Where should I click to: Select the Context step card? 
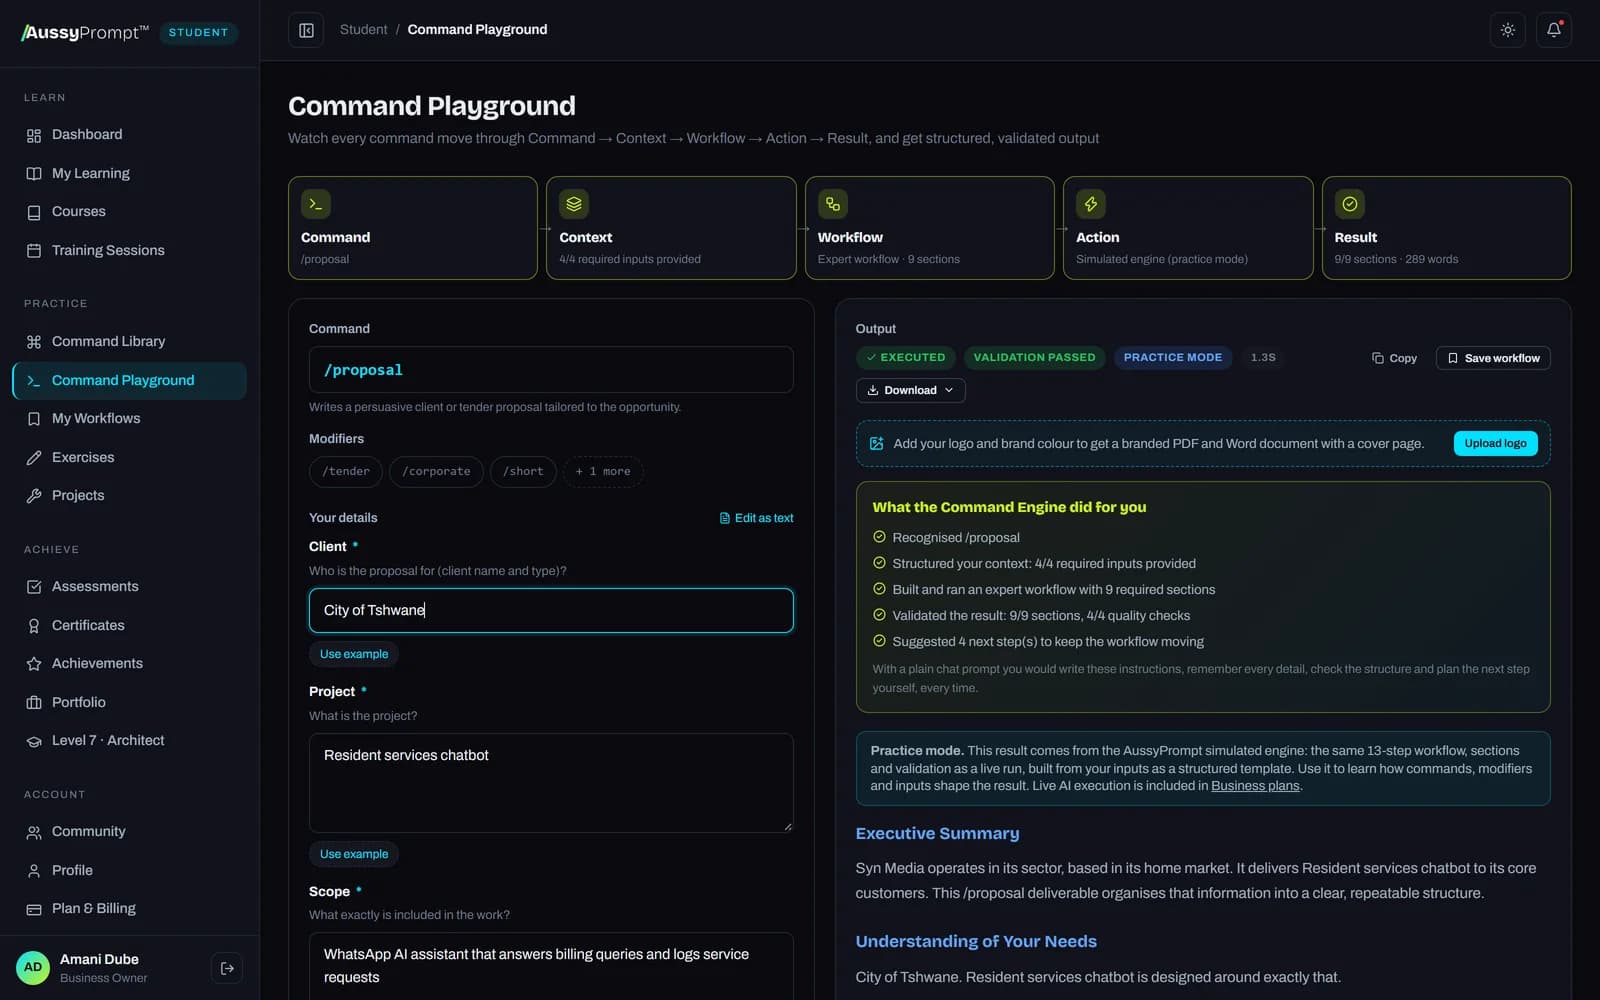coord(671,228)
